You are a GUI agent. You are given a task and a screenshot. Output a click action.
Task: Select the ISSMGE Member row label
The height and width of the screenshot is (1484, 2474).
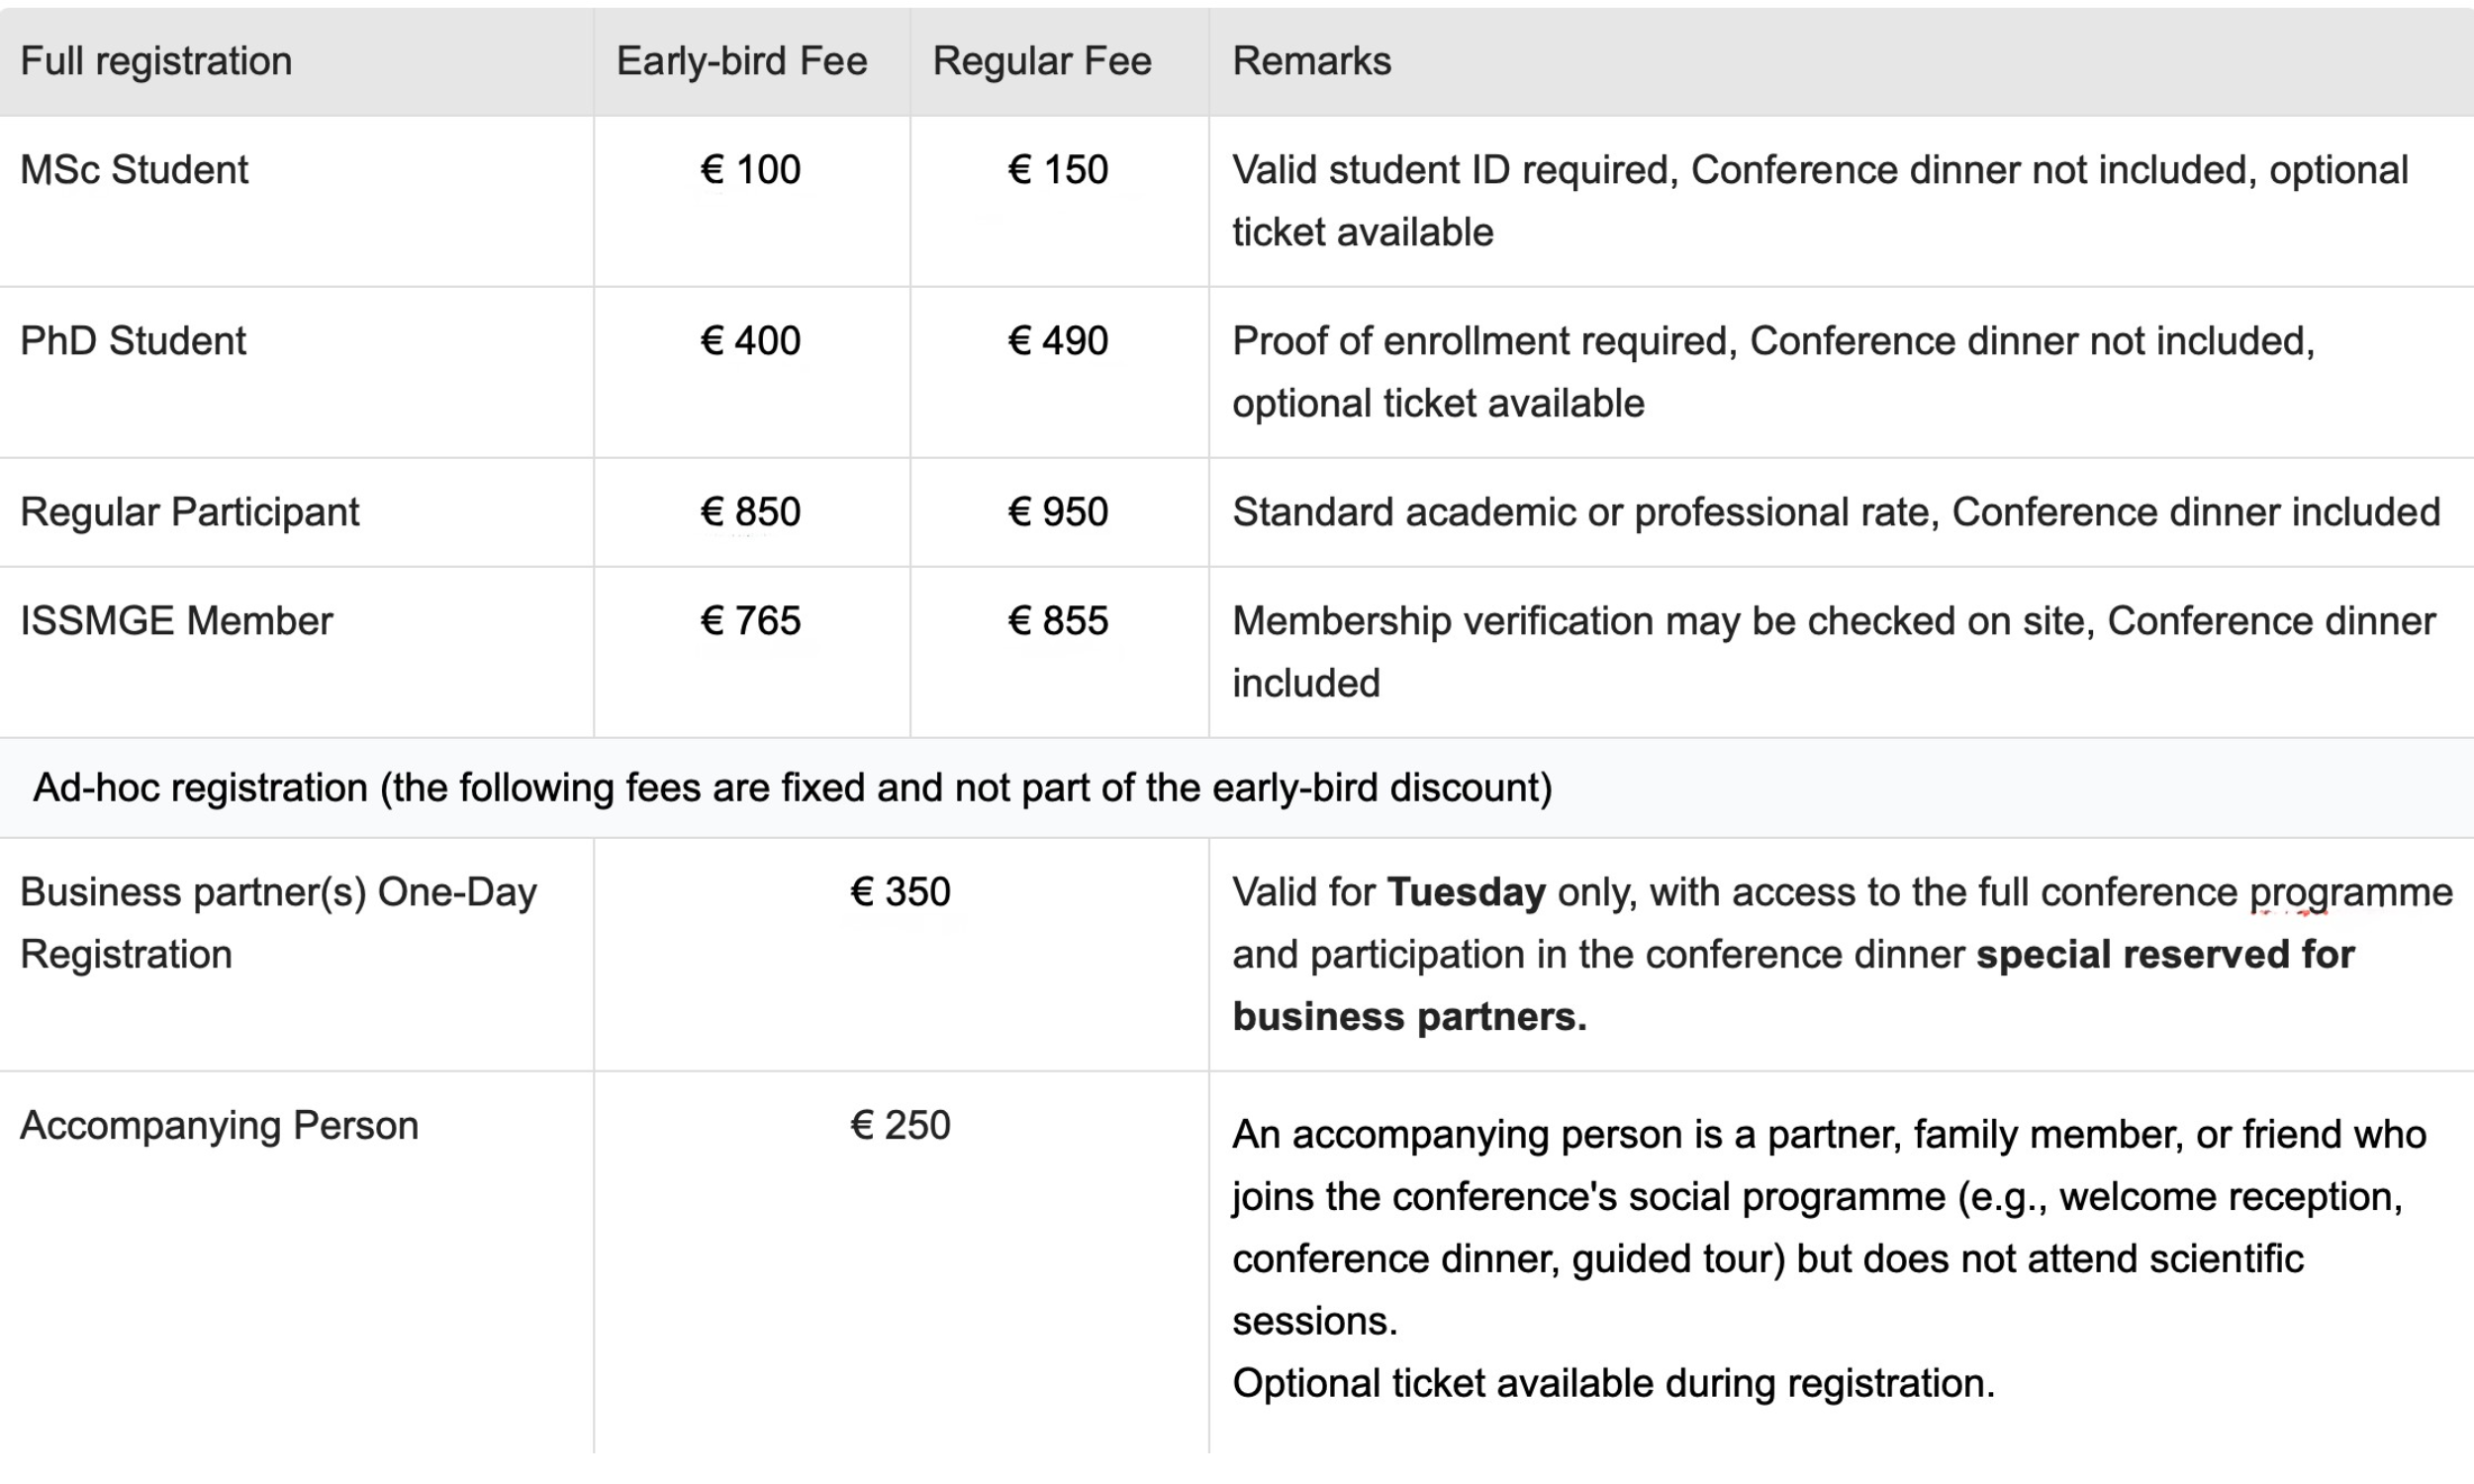pyautogui.click(x=176, y=621)
